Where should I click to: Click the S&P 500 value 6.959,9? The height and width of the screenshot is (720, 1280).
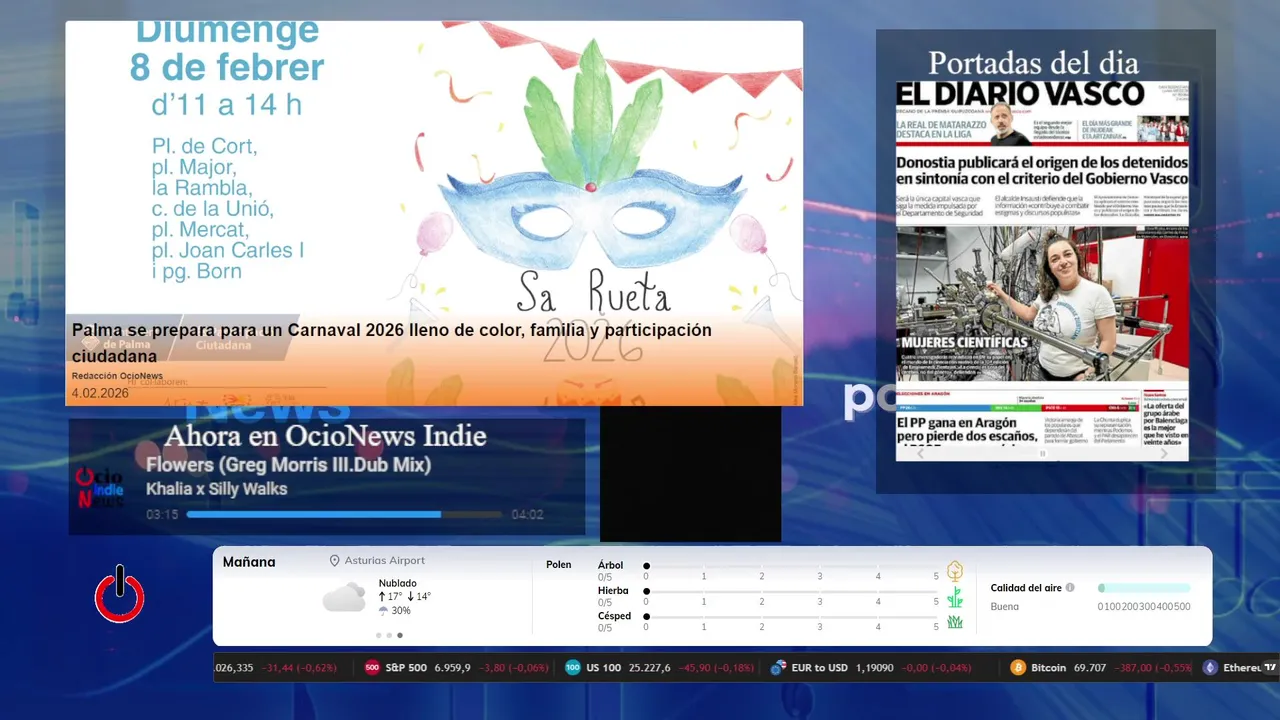coord(452,667)
